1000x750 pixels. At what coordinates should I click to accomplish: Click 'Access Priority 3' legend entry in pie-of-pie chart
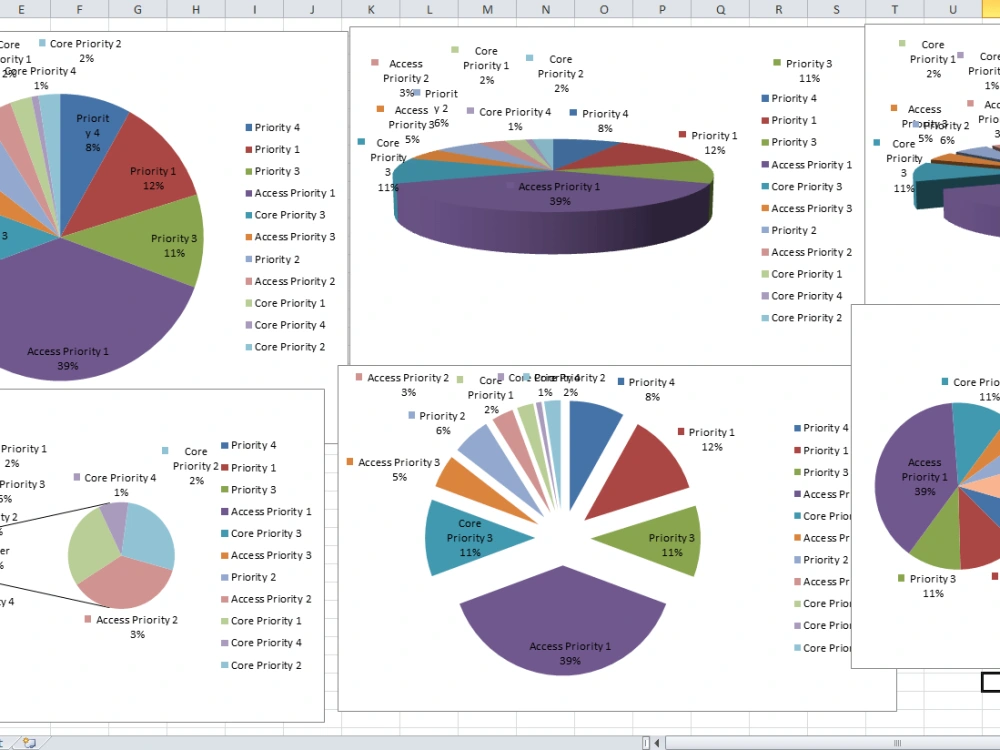267,555
